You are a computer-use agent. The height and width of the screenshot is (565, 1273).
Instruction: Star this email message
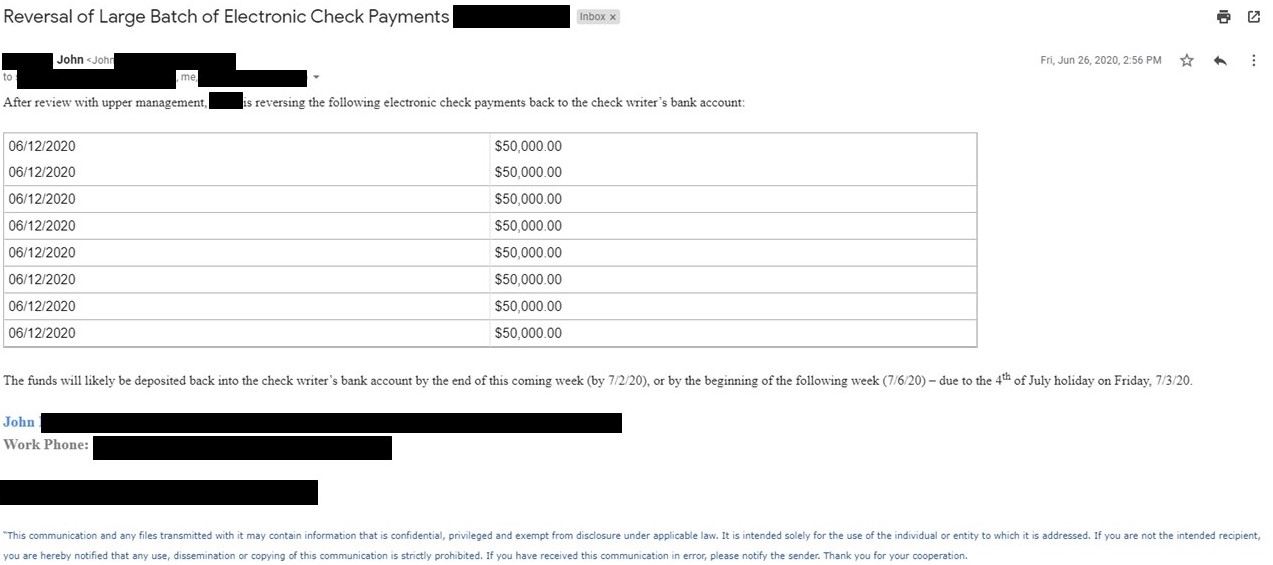(x=1187, y=61)
